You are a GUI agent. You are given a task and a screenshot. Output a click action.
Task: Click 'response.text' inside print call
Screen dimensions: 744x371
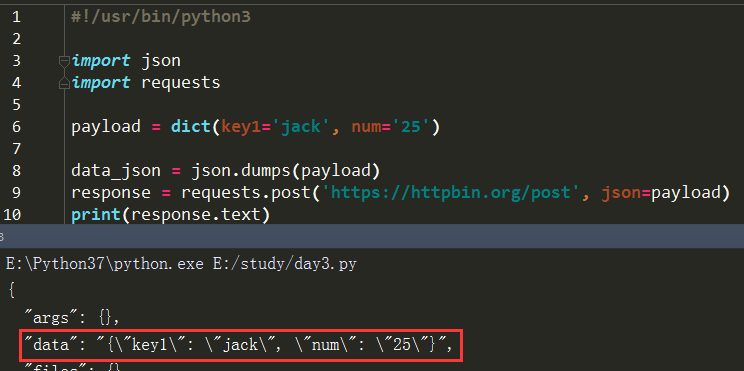(x=195, y=214)
